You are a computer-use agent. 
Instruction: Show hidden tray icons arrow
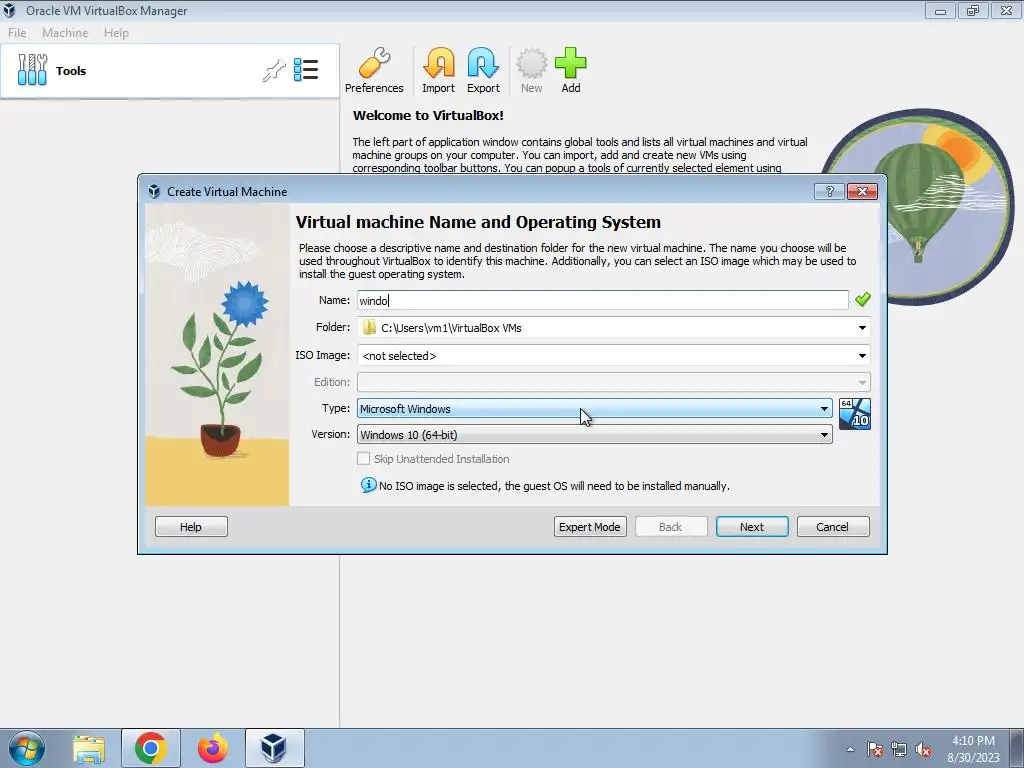(850, 749)
